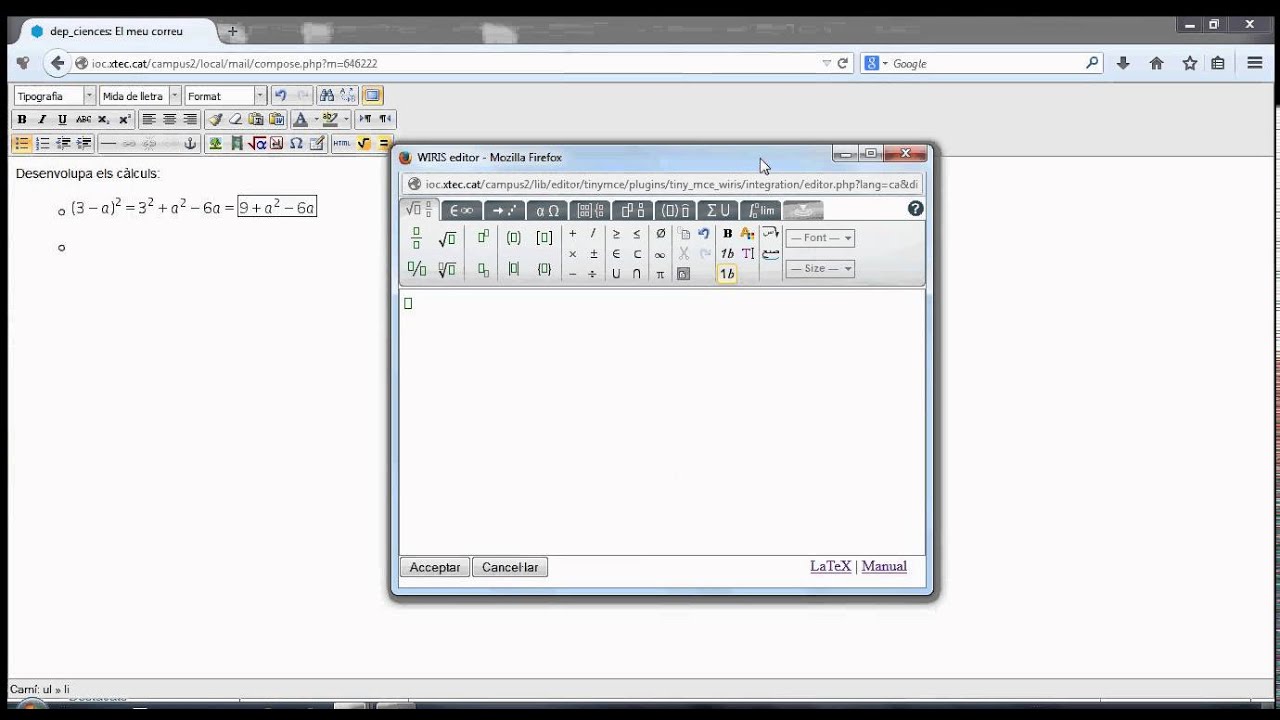Insert round parentheses template
This screenshot has height=720, width=1280.
point(513,238)
